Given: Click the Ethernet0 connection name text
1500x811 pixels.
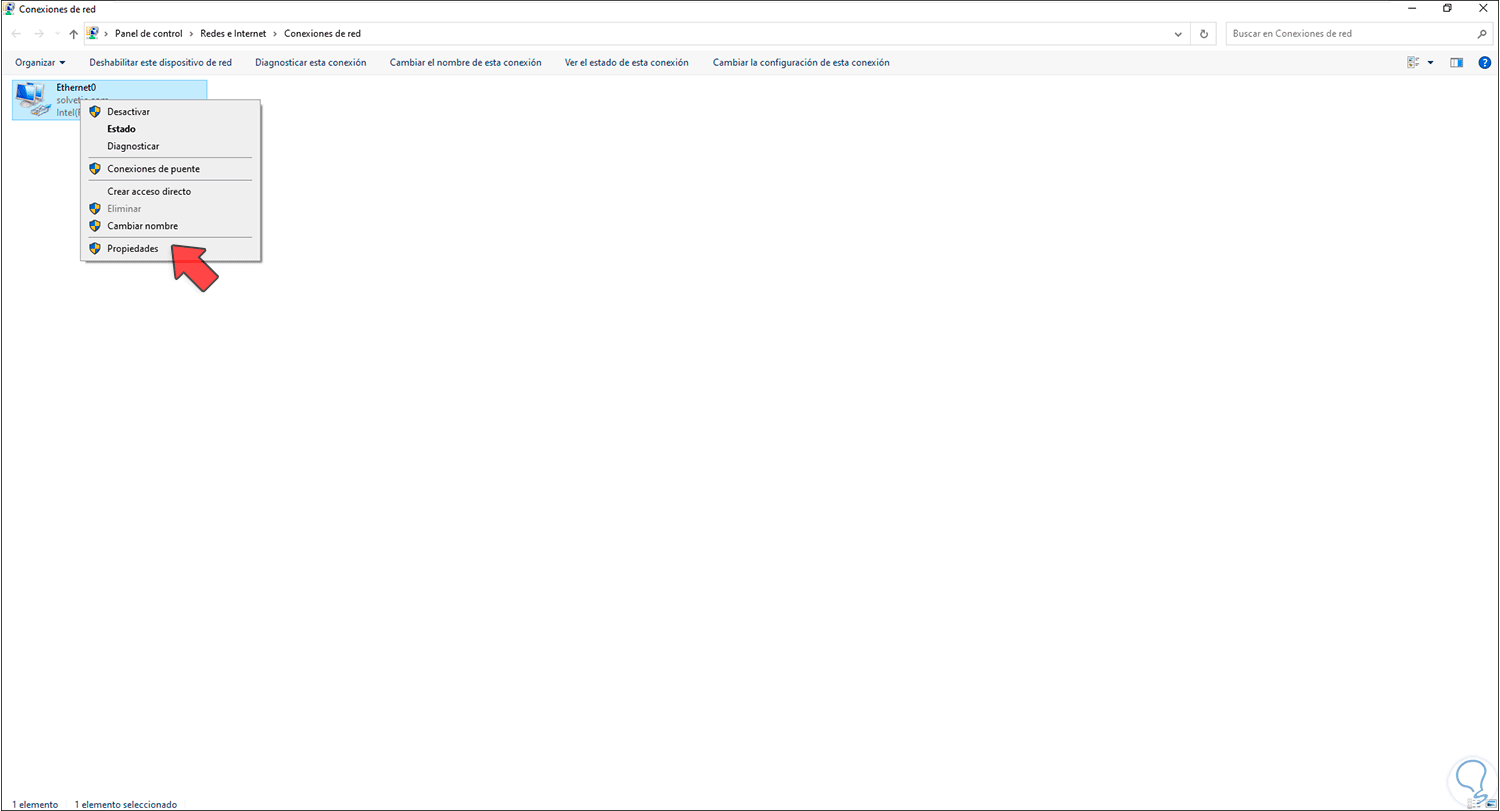Looking at the screenshot, I should 76,88.
